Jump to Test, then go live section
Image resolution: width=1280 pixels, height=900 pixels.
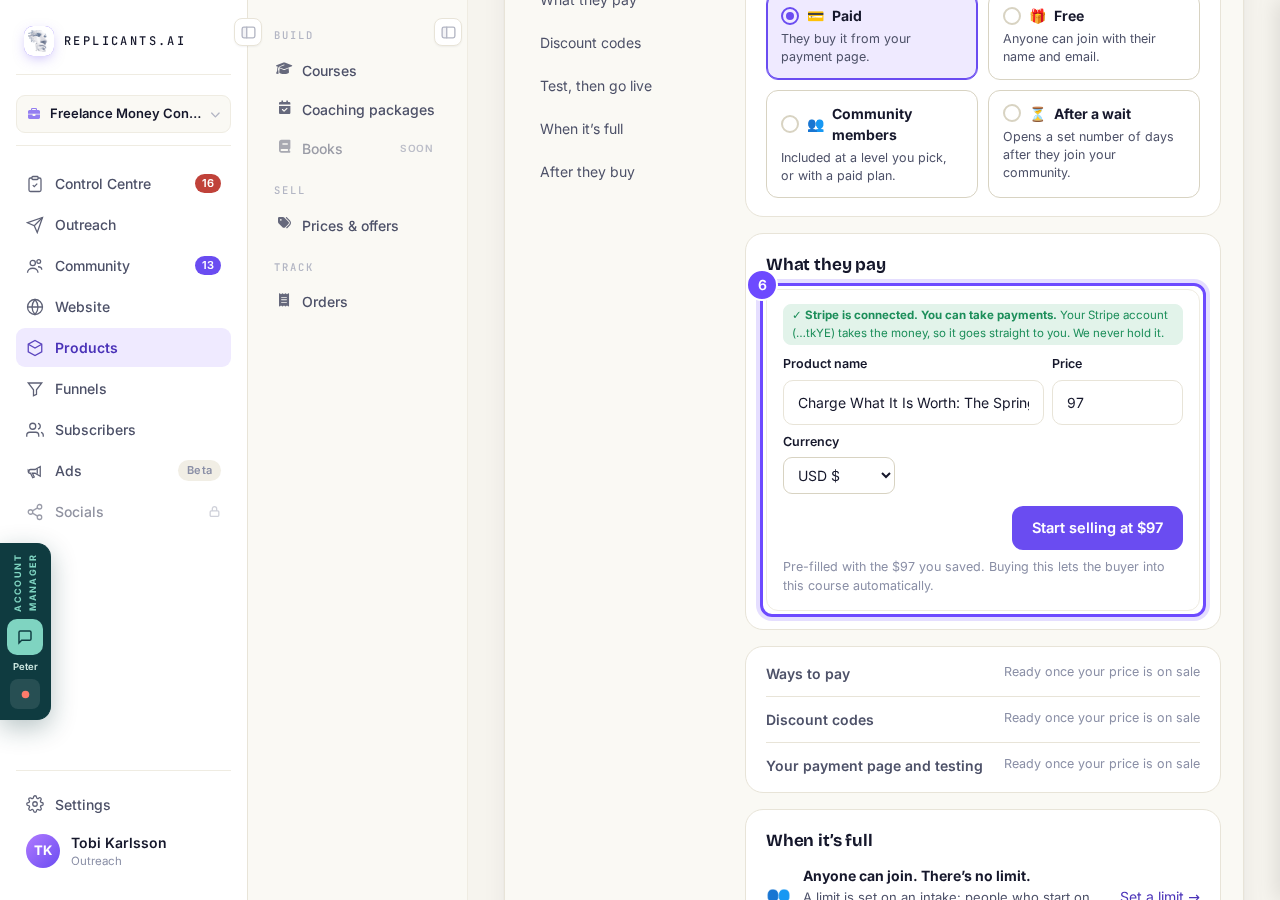click(596, 86)
